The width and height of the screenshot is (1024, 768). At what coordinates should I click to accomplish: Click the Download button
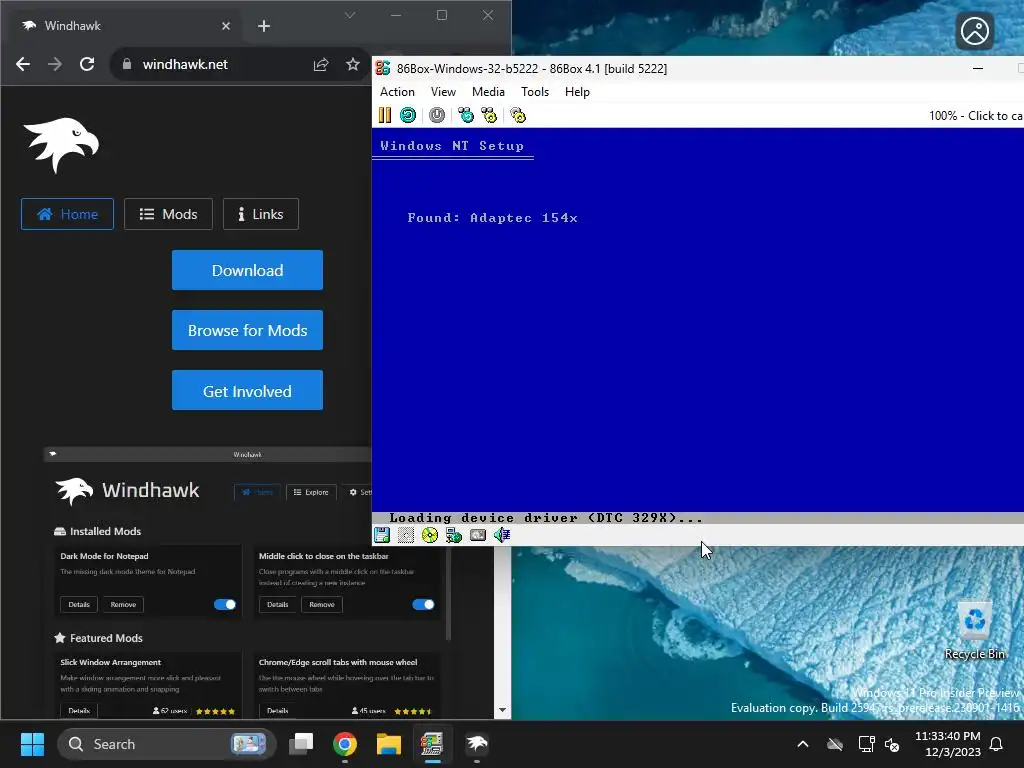click(248, 270)
